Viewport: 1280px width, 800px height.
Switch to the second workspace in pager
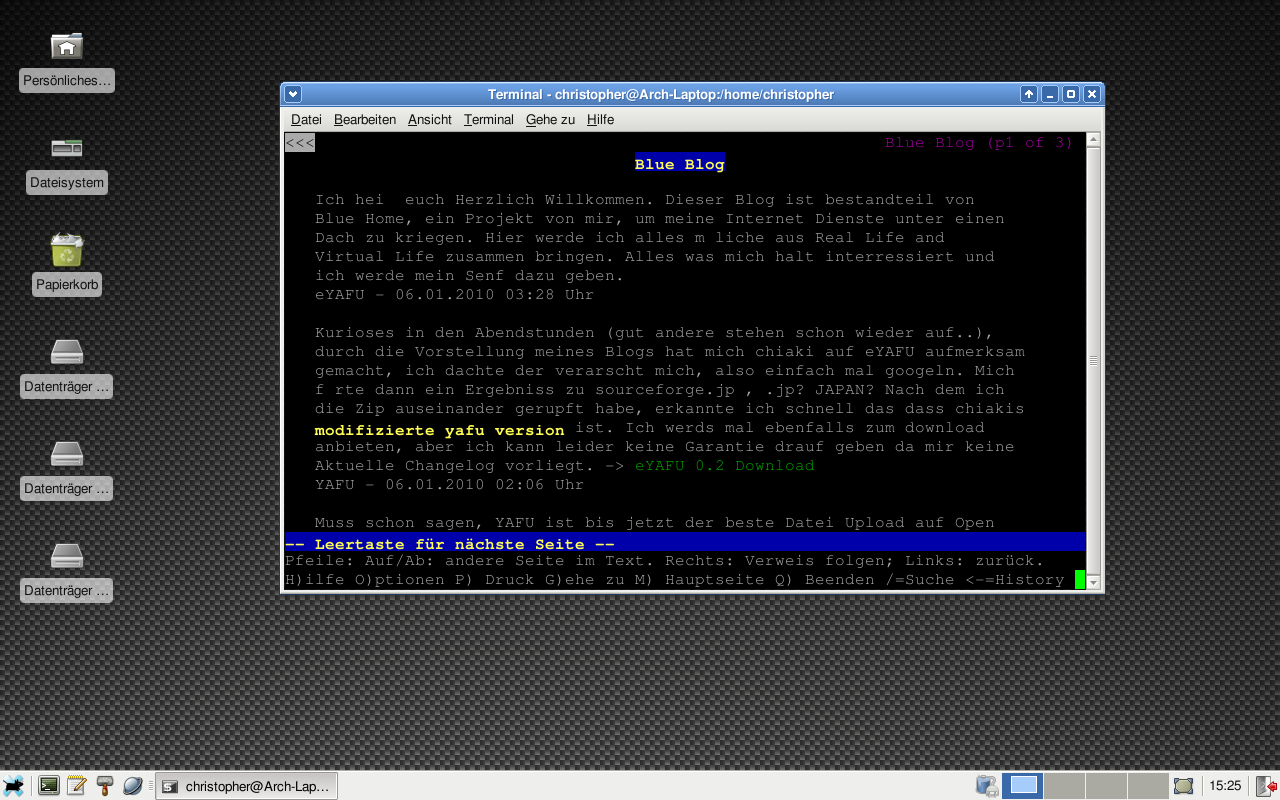1064,786
